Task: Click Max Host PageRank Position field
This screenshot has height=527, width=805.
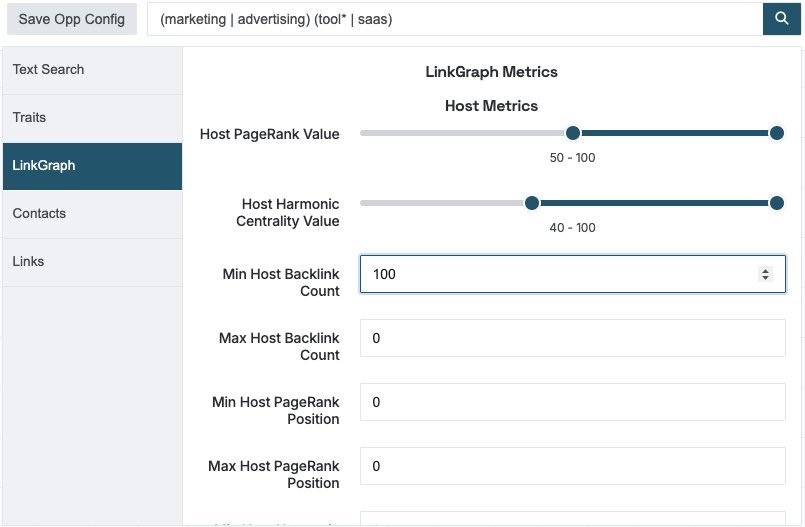Action: [x=572, y=466]
